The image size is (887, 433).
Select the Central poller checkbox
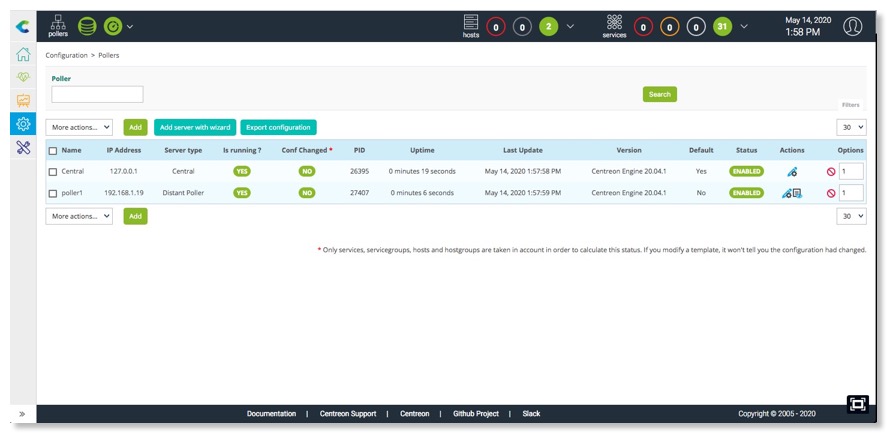pos(53,172)
